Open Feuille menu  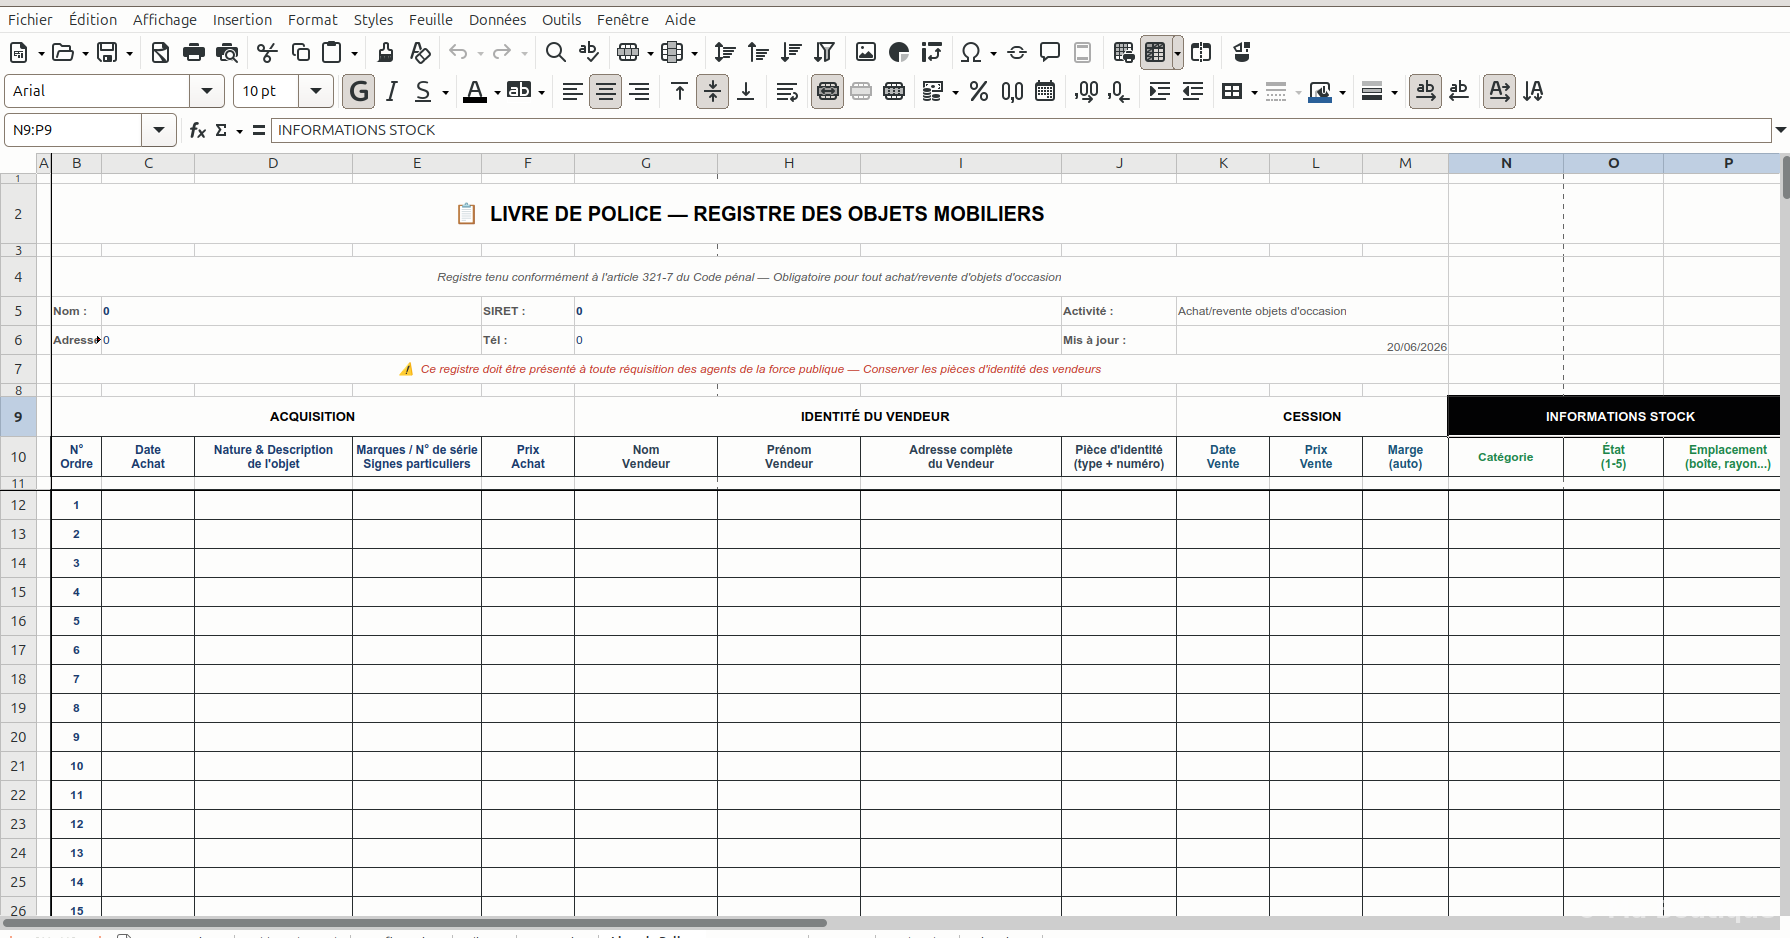[x=431, y=19]
